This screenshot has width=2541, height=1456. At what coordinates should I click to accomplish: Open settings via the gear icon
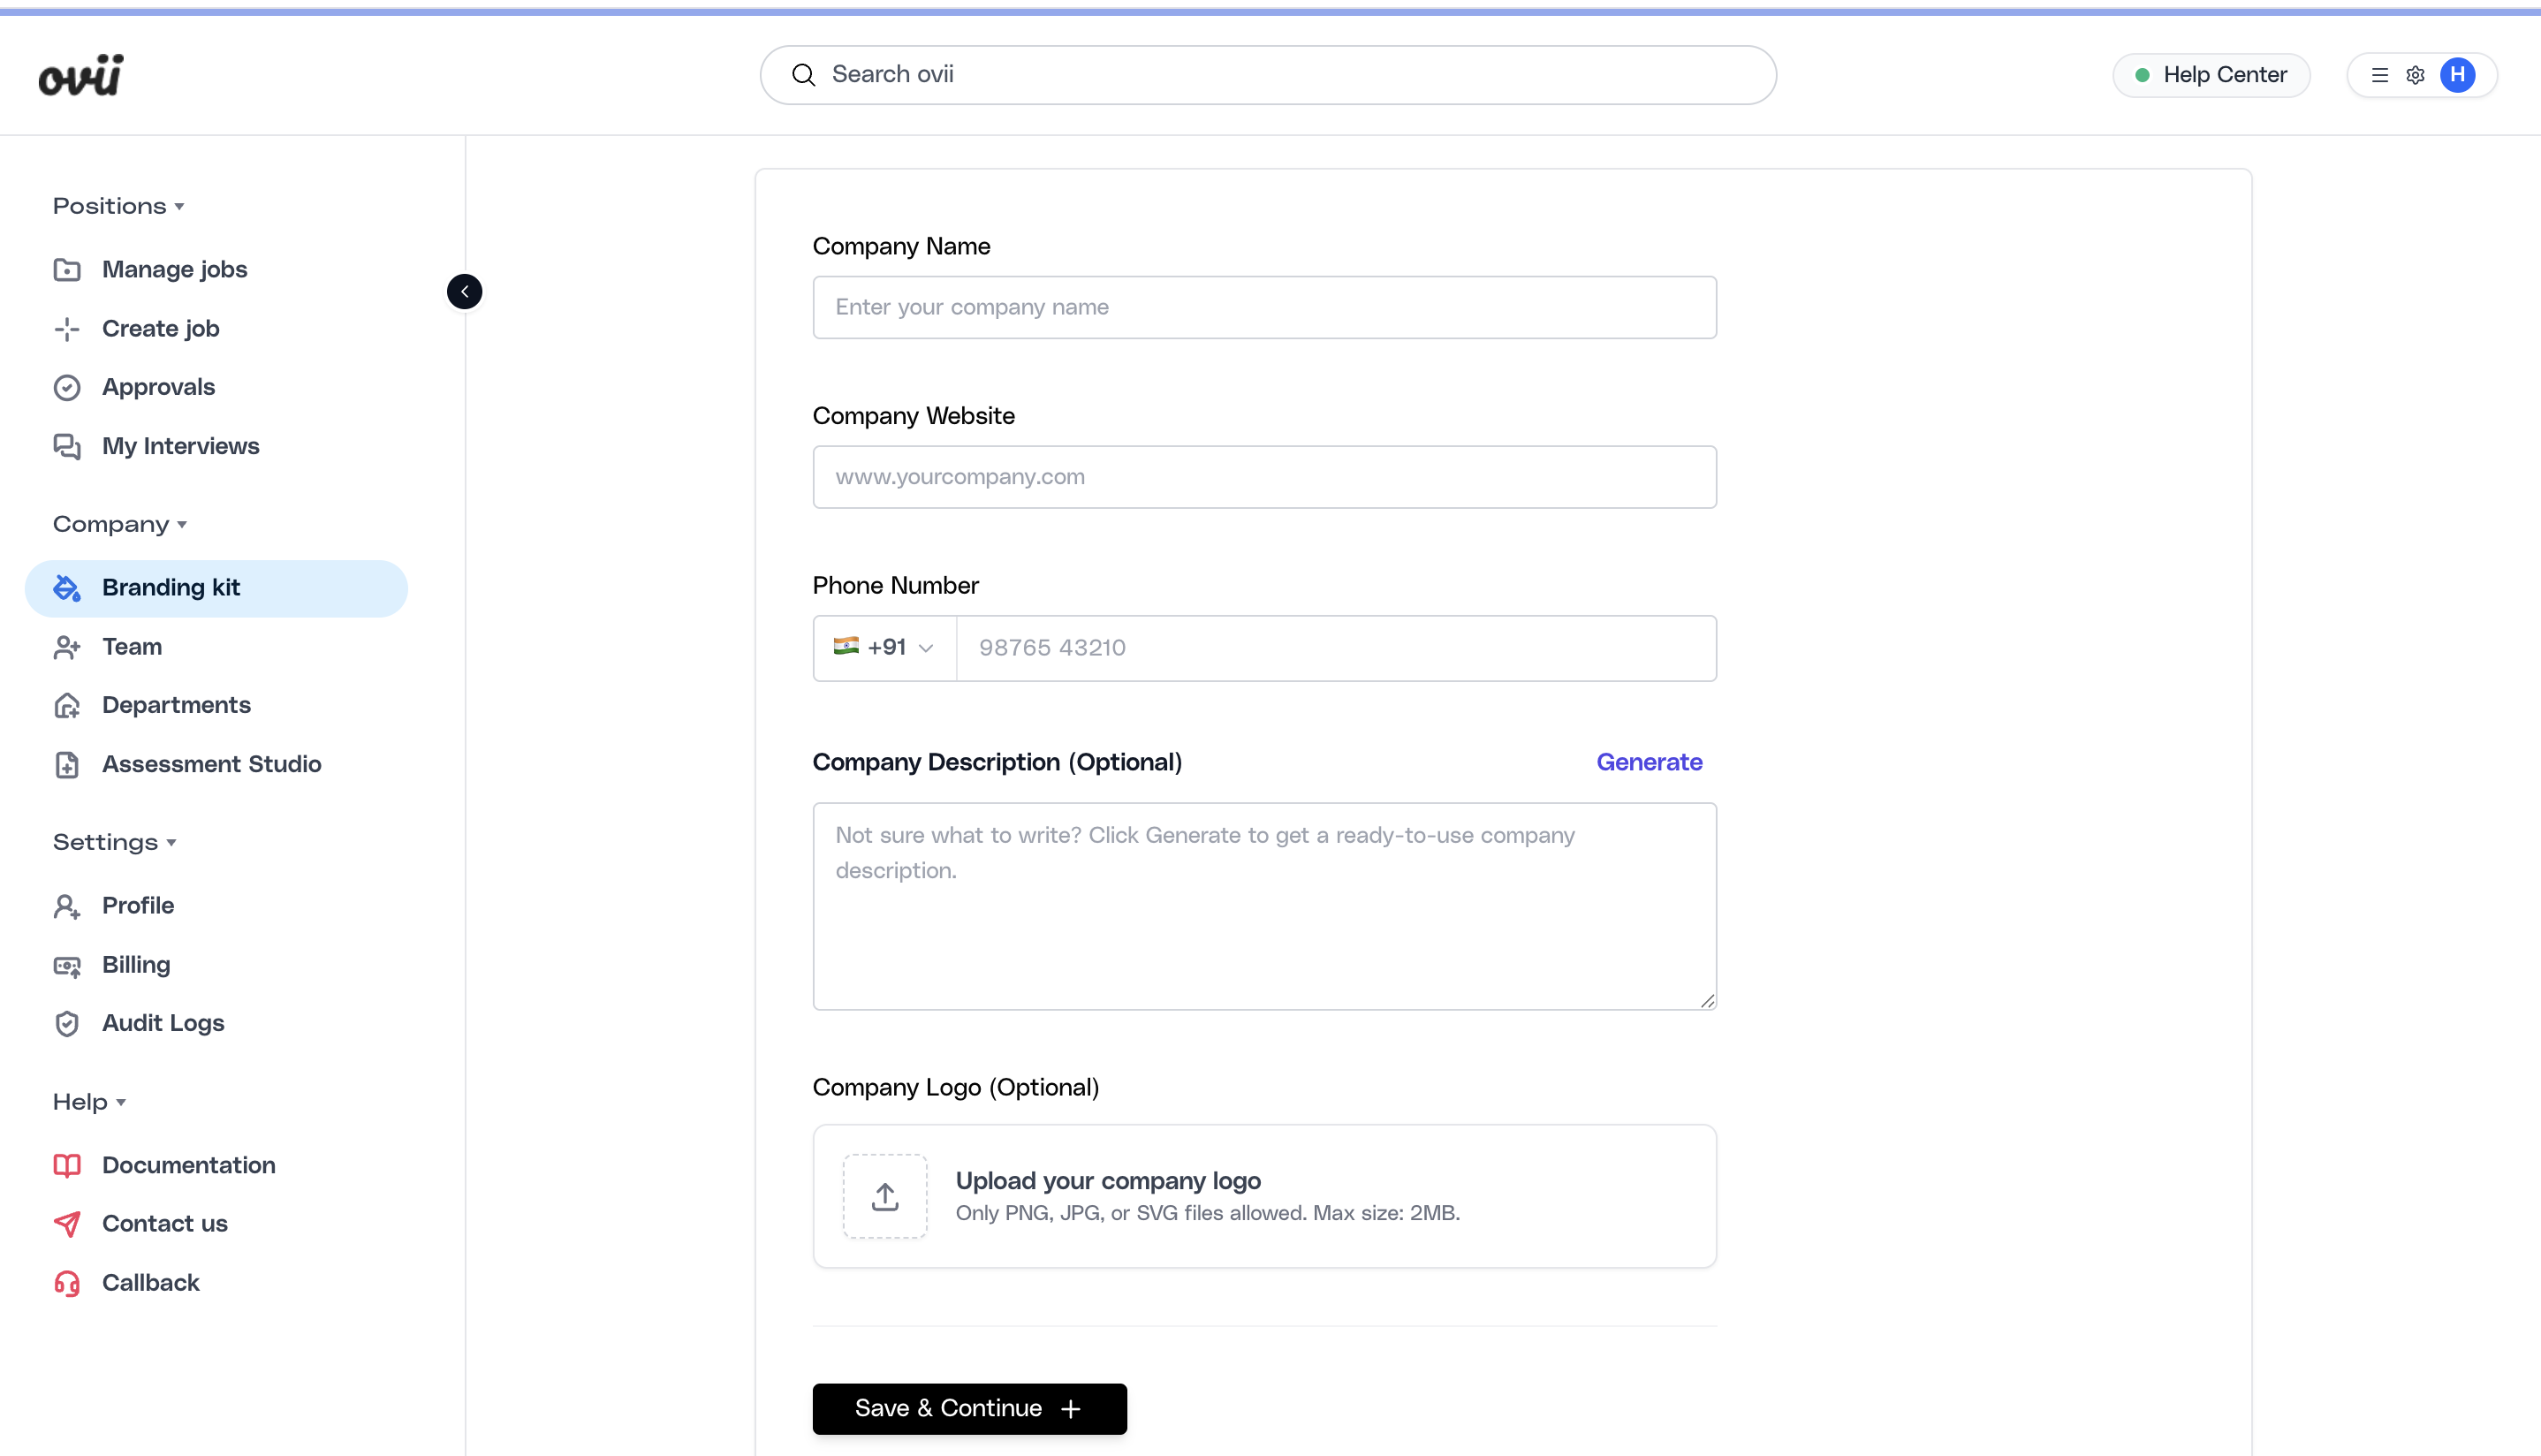click(2416, 74)
